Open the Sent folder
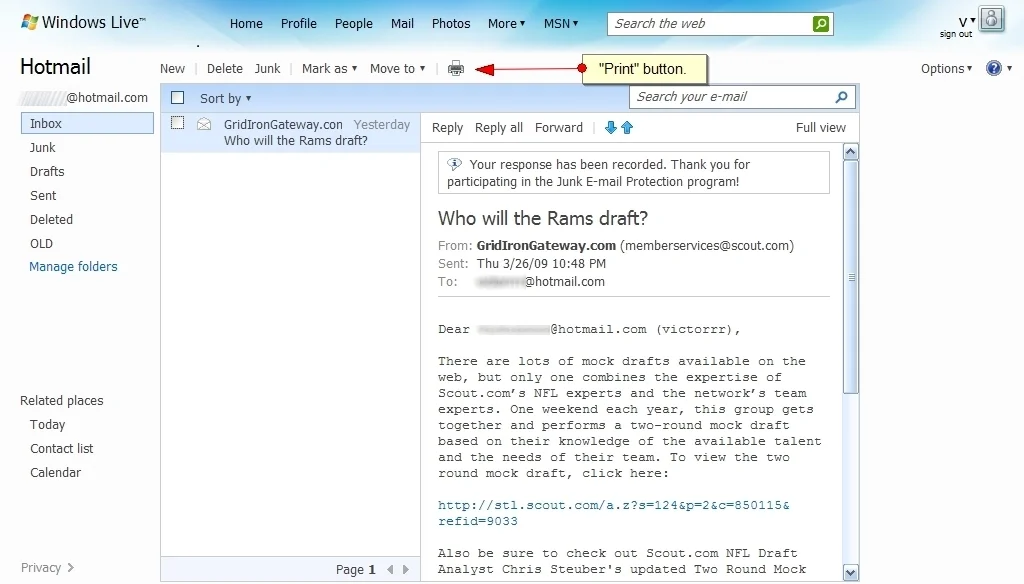The image size is (1024, 584). tap(43, 196)
